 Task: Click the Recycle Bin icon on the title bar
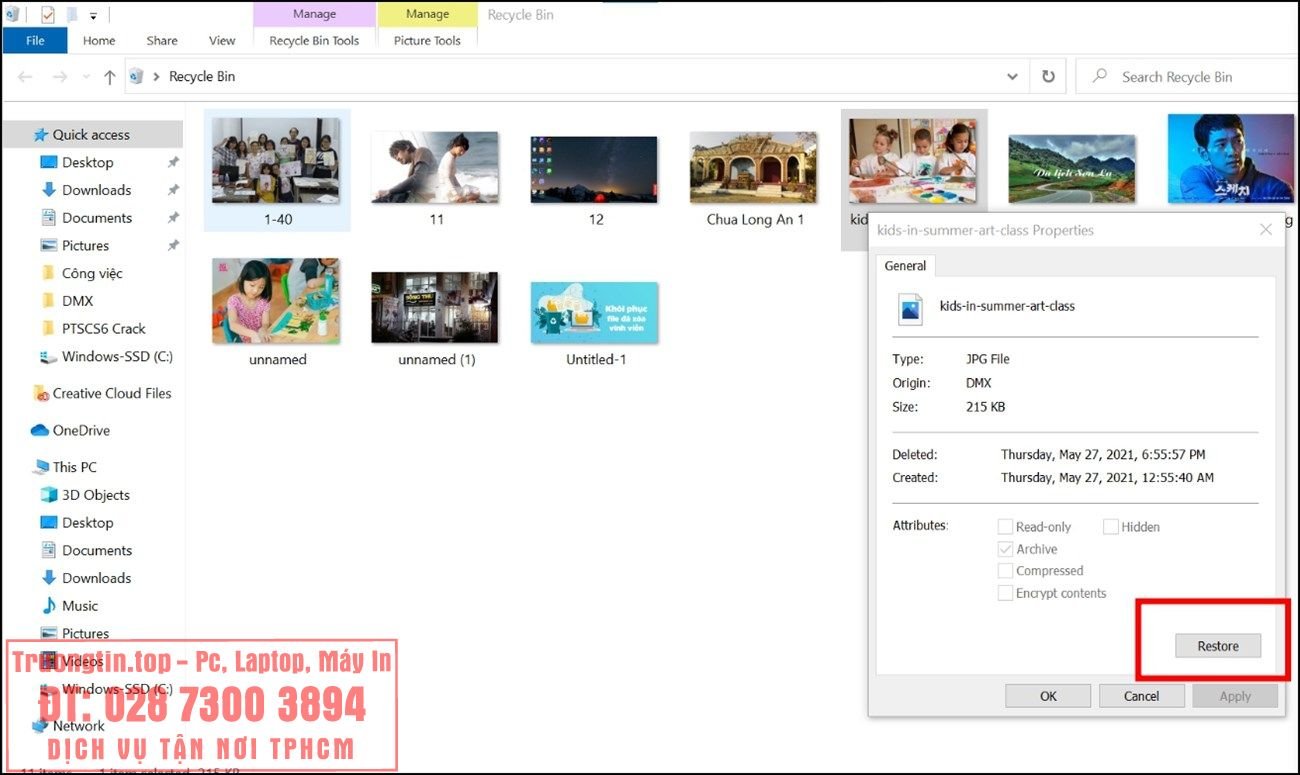pyautogui.click(x=10, y=14)
